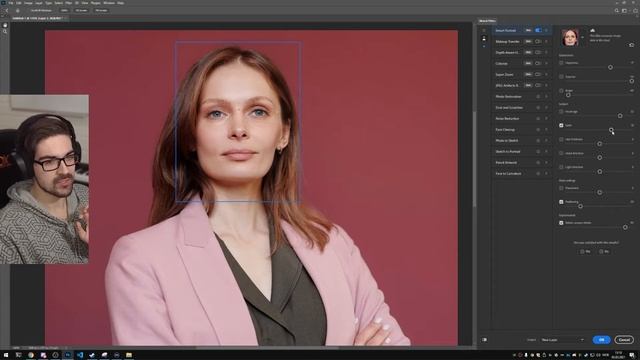The width and height of the screenshot is (640, 360).
Task: Open Chrome from the taskbar
Action: coord(31,355)
